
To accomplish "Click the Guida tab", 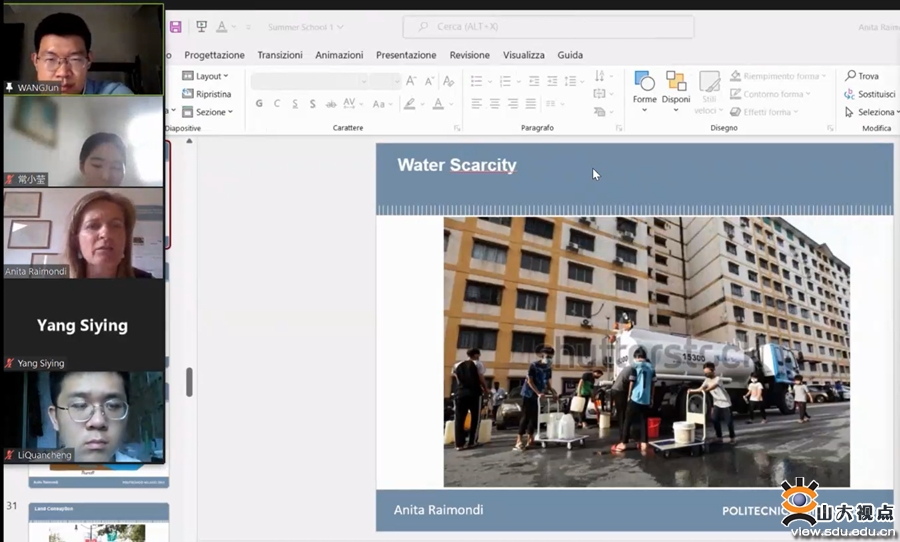I will coord(570,55).
